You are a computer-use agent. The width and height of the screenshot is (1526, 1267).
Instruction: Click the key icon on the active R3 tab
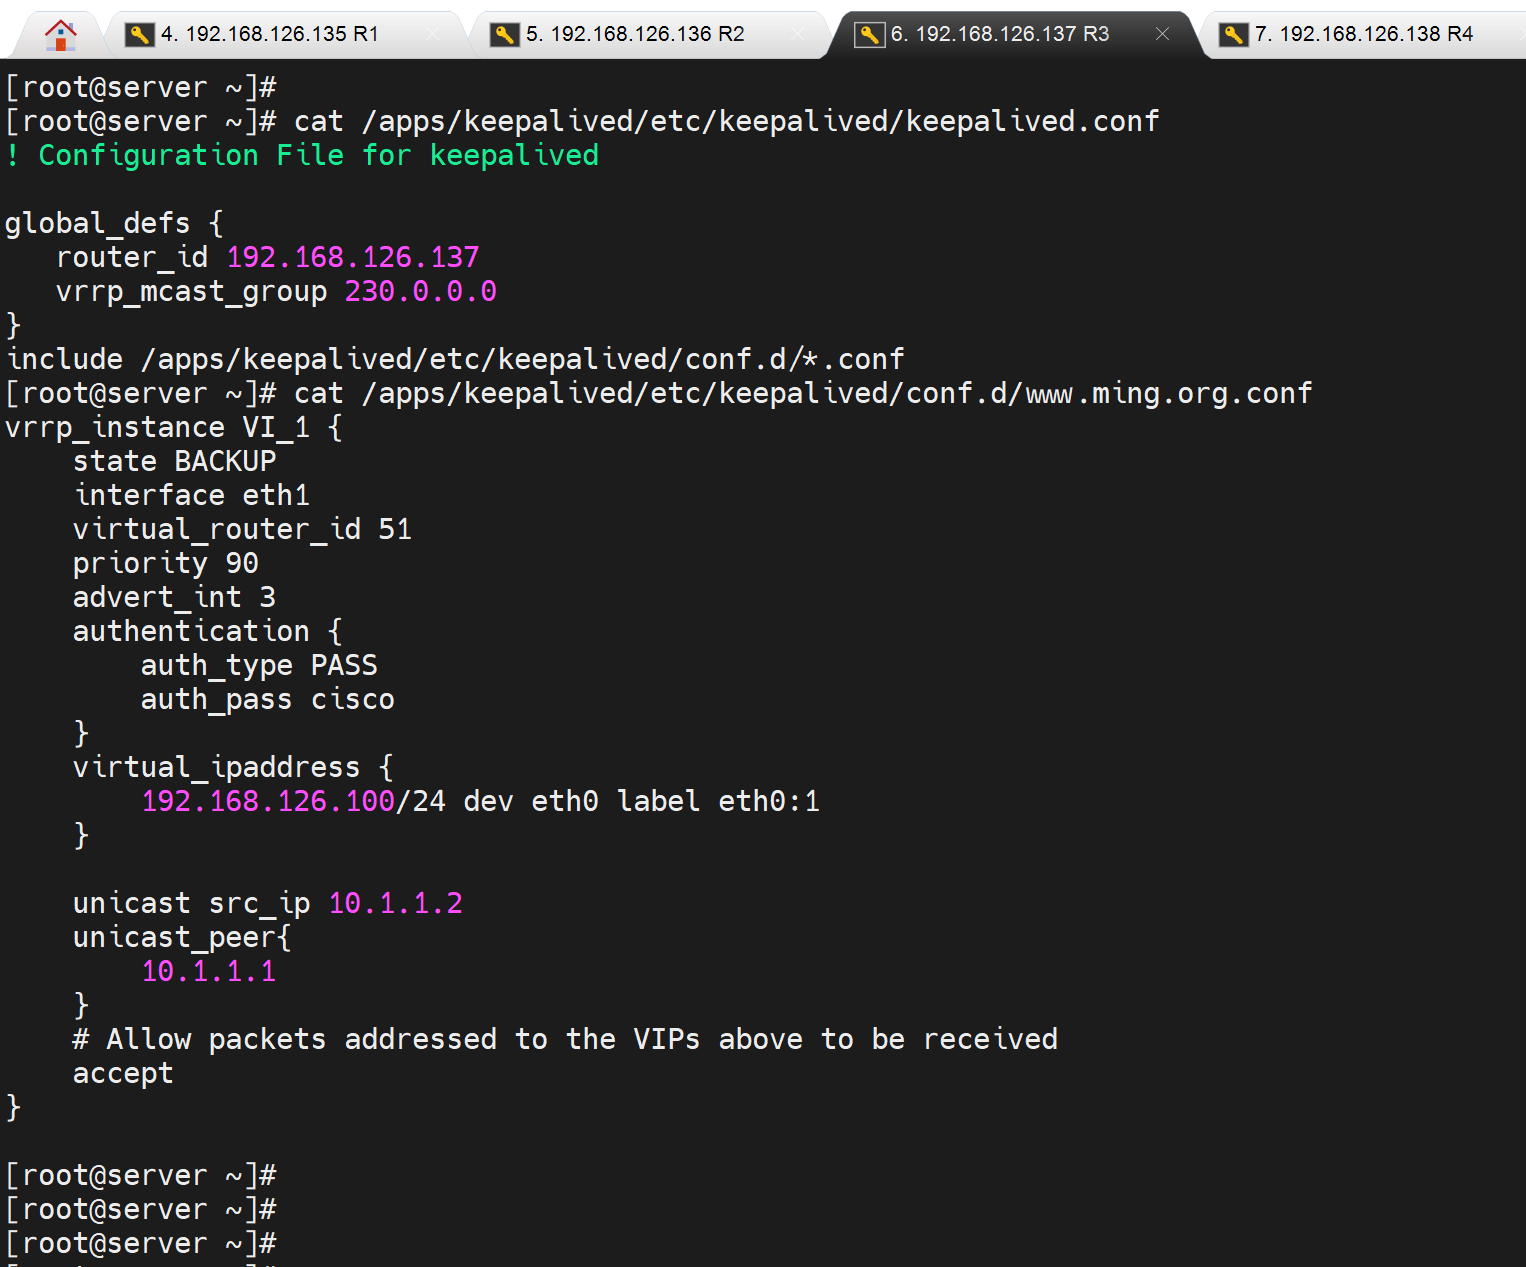pos(869,35)
